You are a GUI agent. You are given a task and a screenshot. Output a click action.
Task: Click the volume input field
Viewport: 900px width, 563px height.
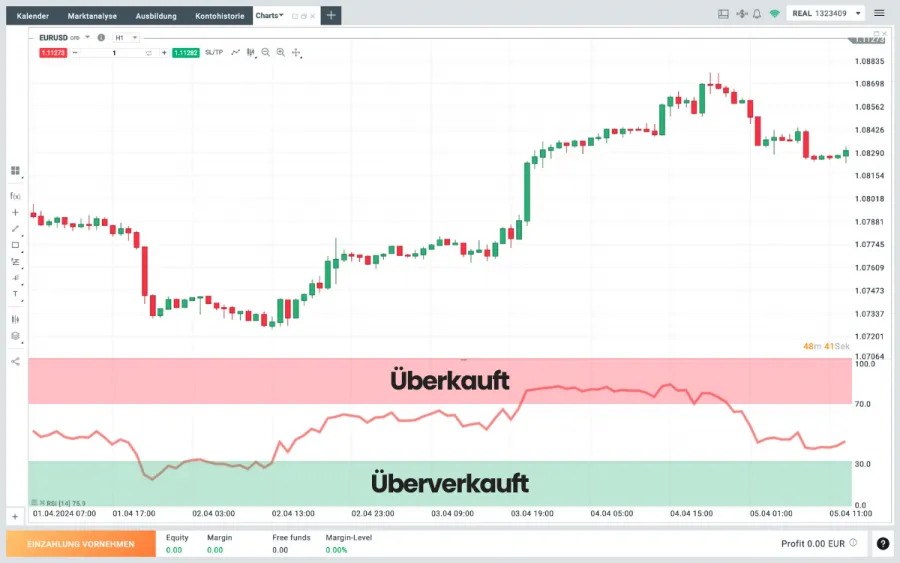click(114, 53)
